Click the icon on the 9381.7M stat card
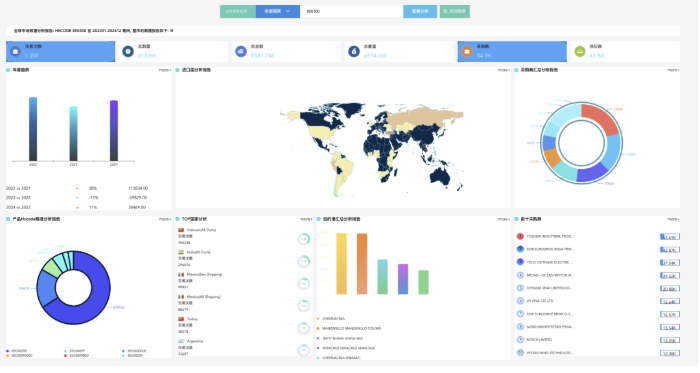The height and width of the screenshot is (373, 700). tap(241, 52)
